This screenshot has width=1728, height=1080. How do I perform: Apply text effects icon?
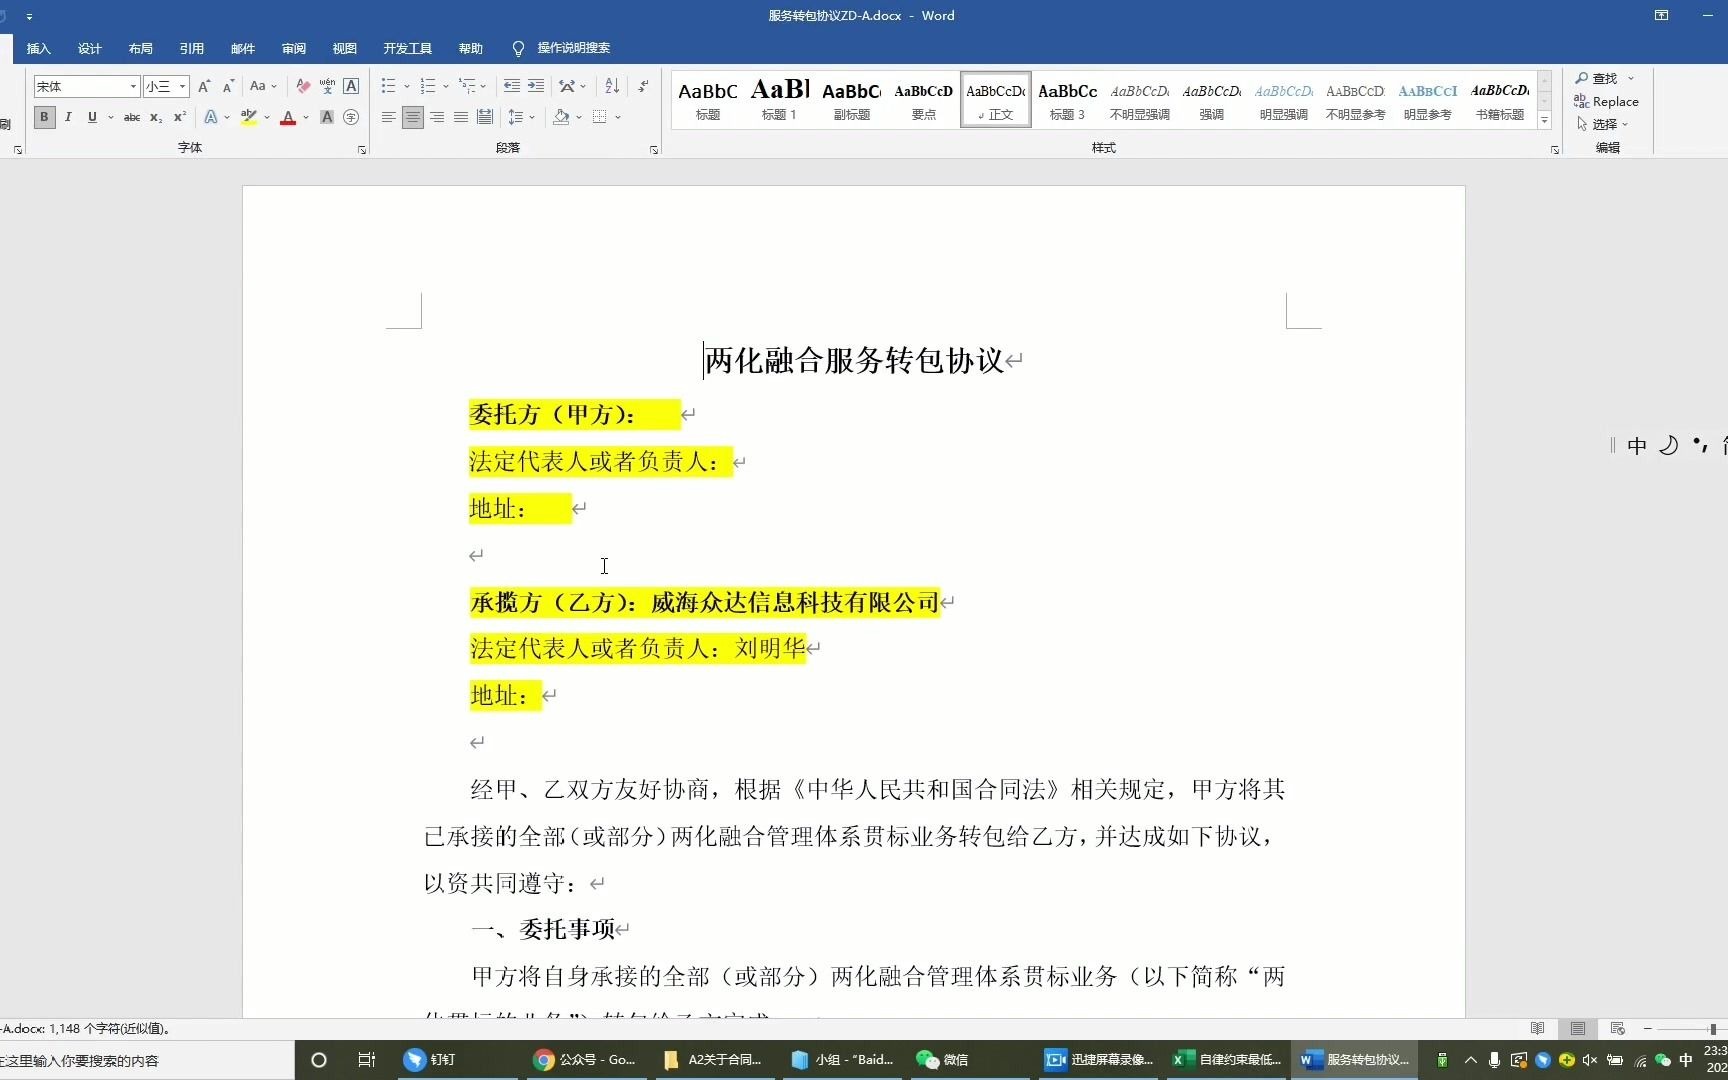(x=211, y=117)
